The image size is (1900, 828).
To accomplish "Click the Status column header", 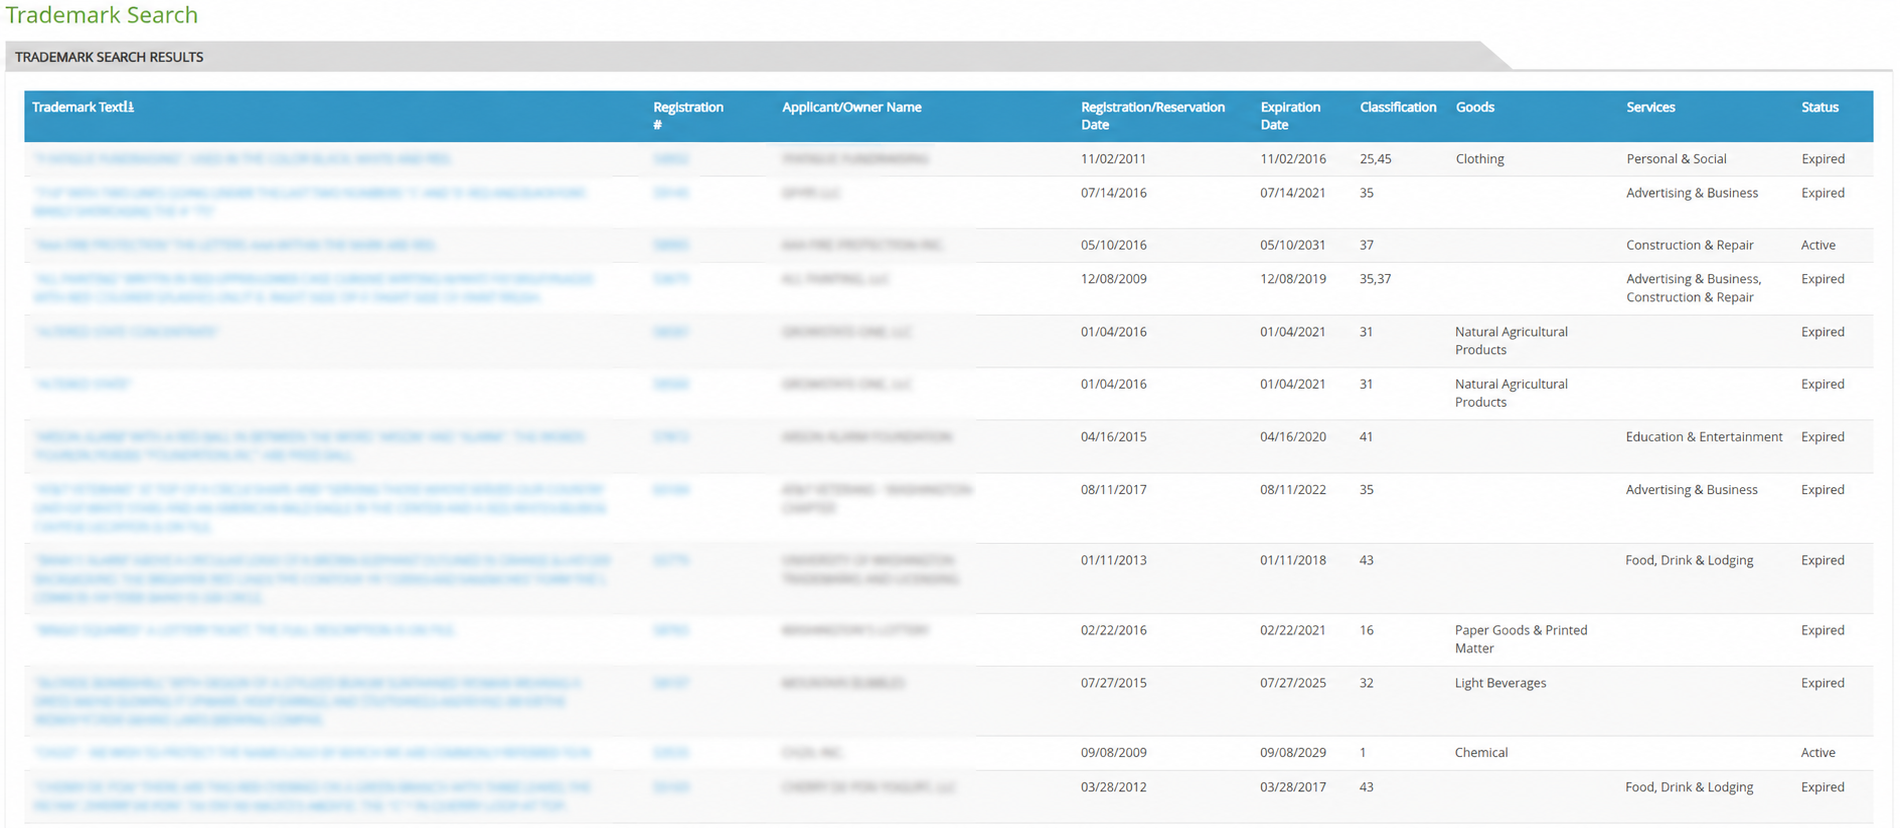I will (x=1820, y=107).
